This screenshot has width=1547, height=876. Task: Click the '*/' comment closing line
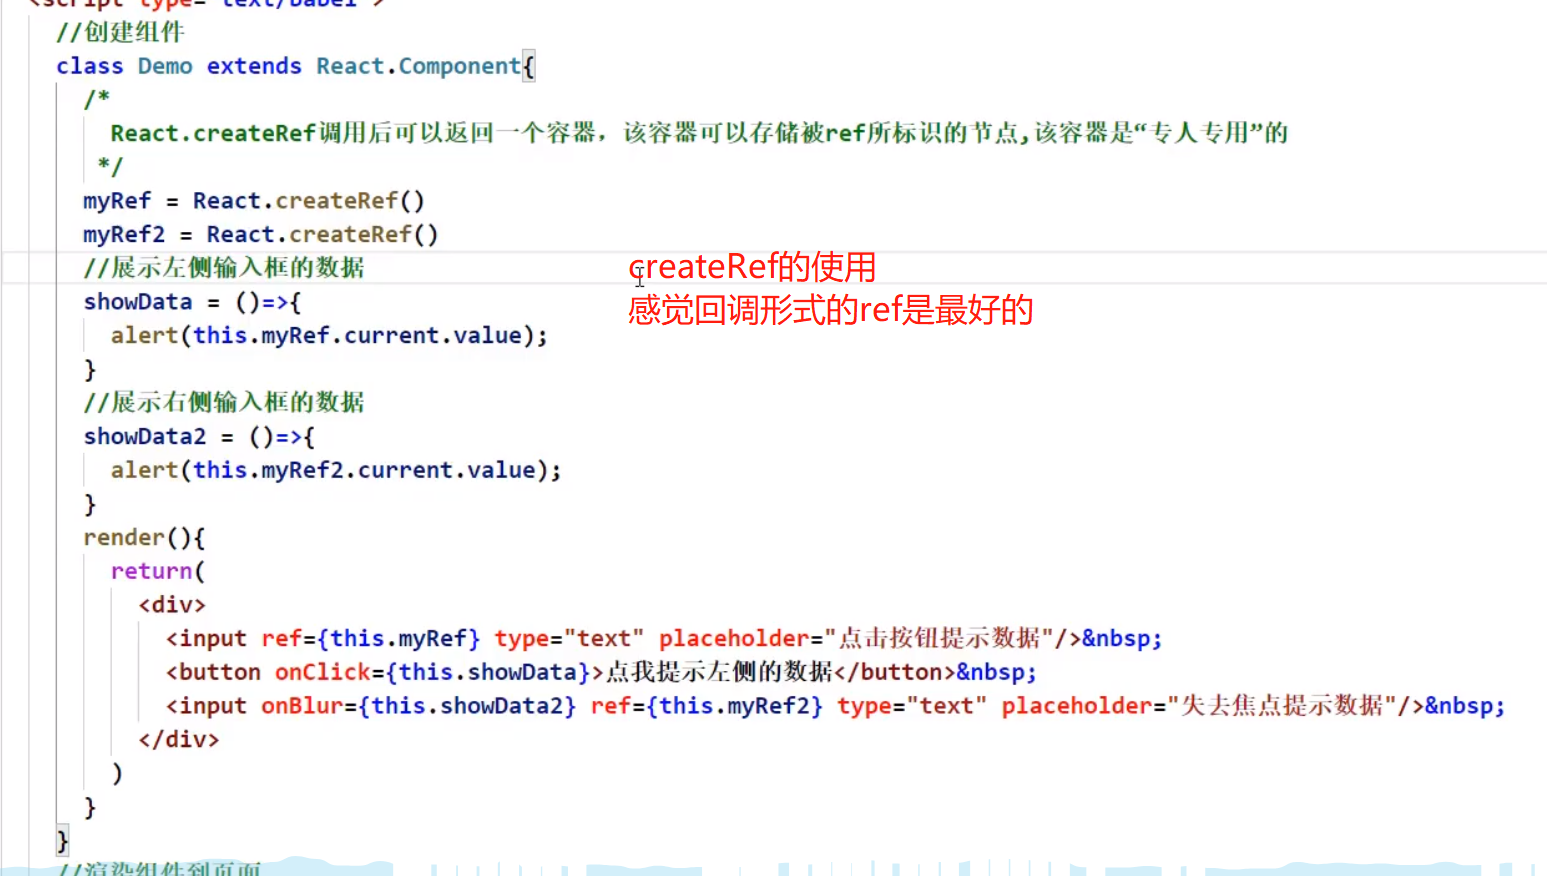tap(110, 166)
